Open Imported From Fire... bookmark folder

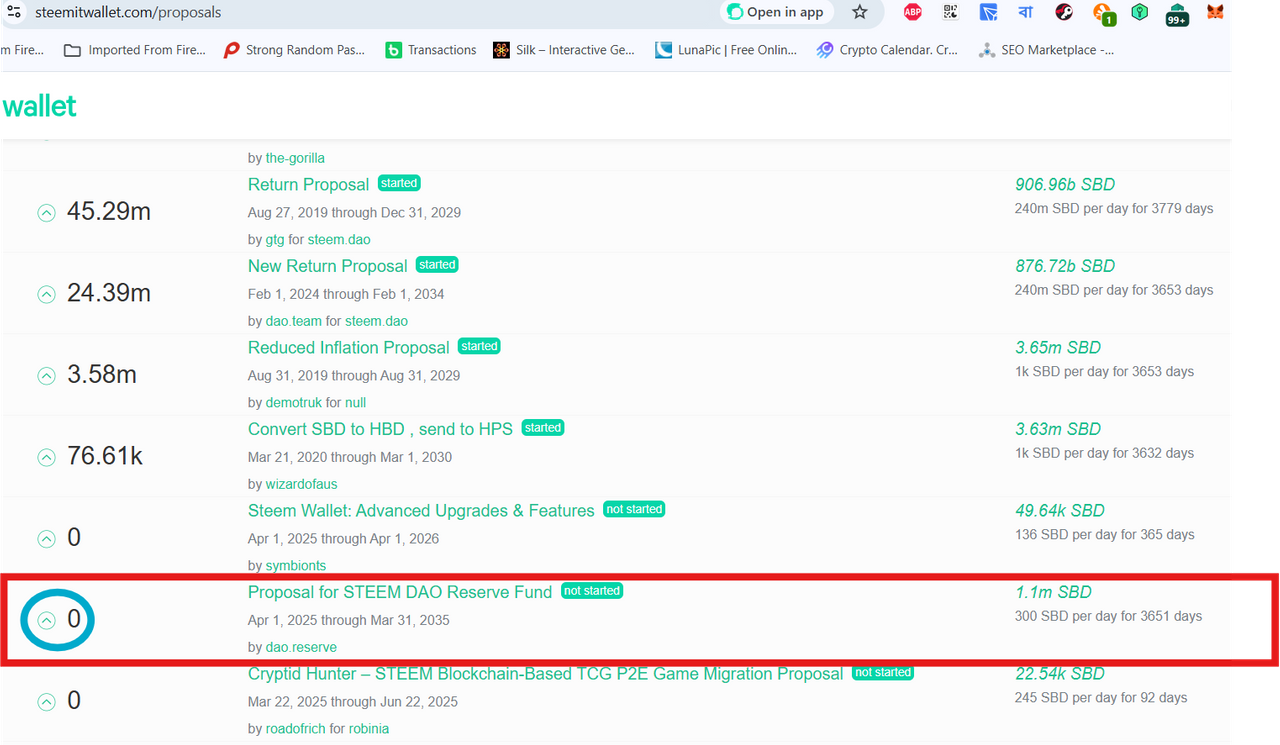coord(135,50)
